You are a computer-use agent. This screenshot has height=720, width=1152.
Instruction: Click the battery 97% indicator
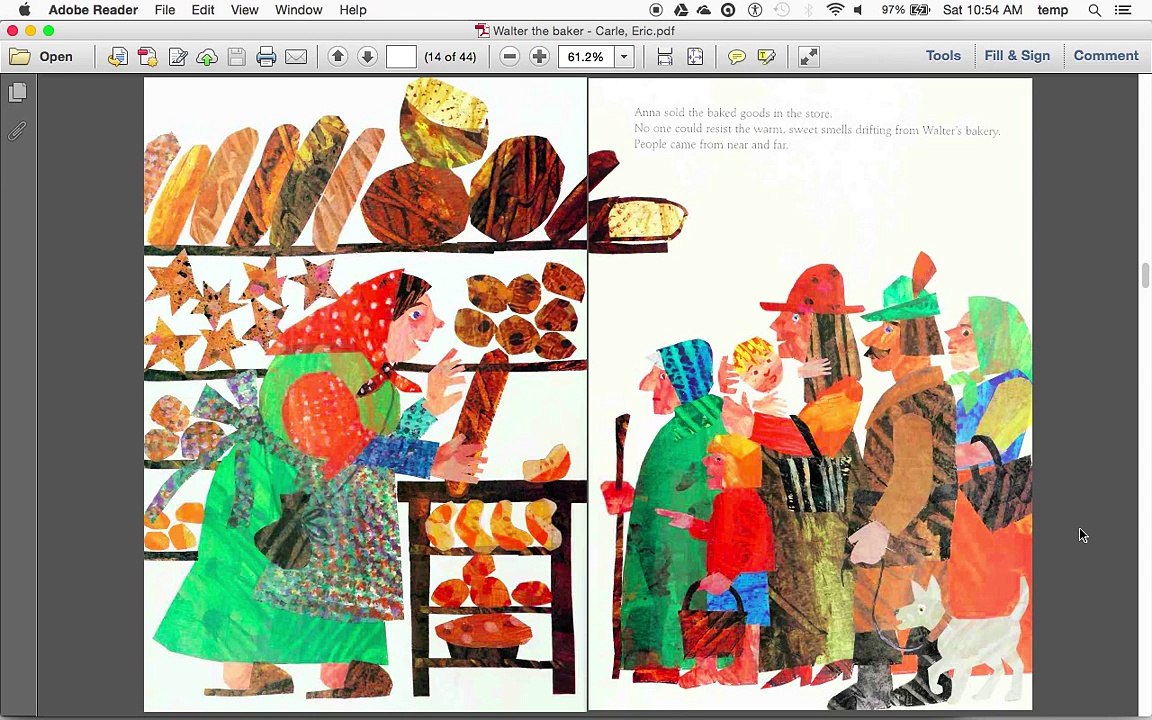click(905, 10)
